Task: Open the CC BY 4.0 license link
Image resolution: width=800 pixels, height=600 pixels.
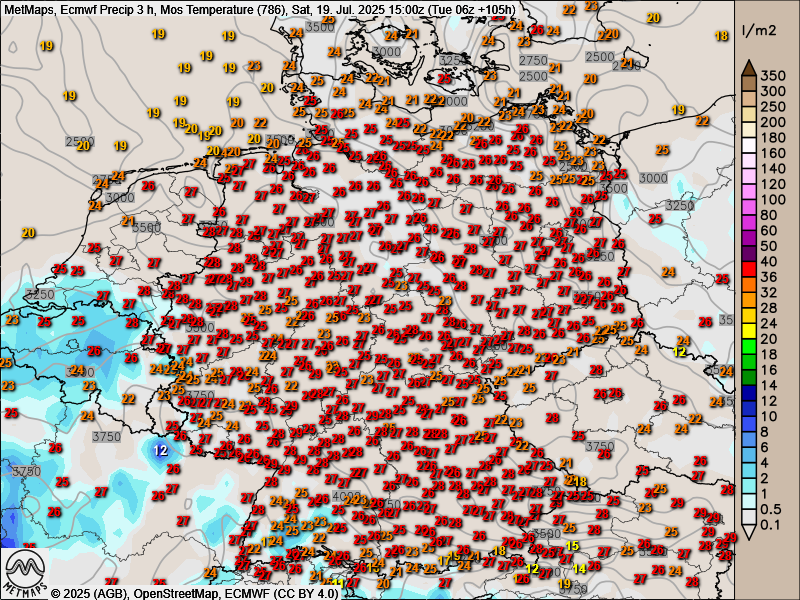Action: [305, 592]
